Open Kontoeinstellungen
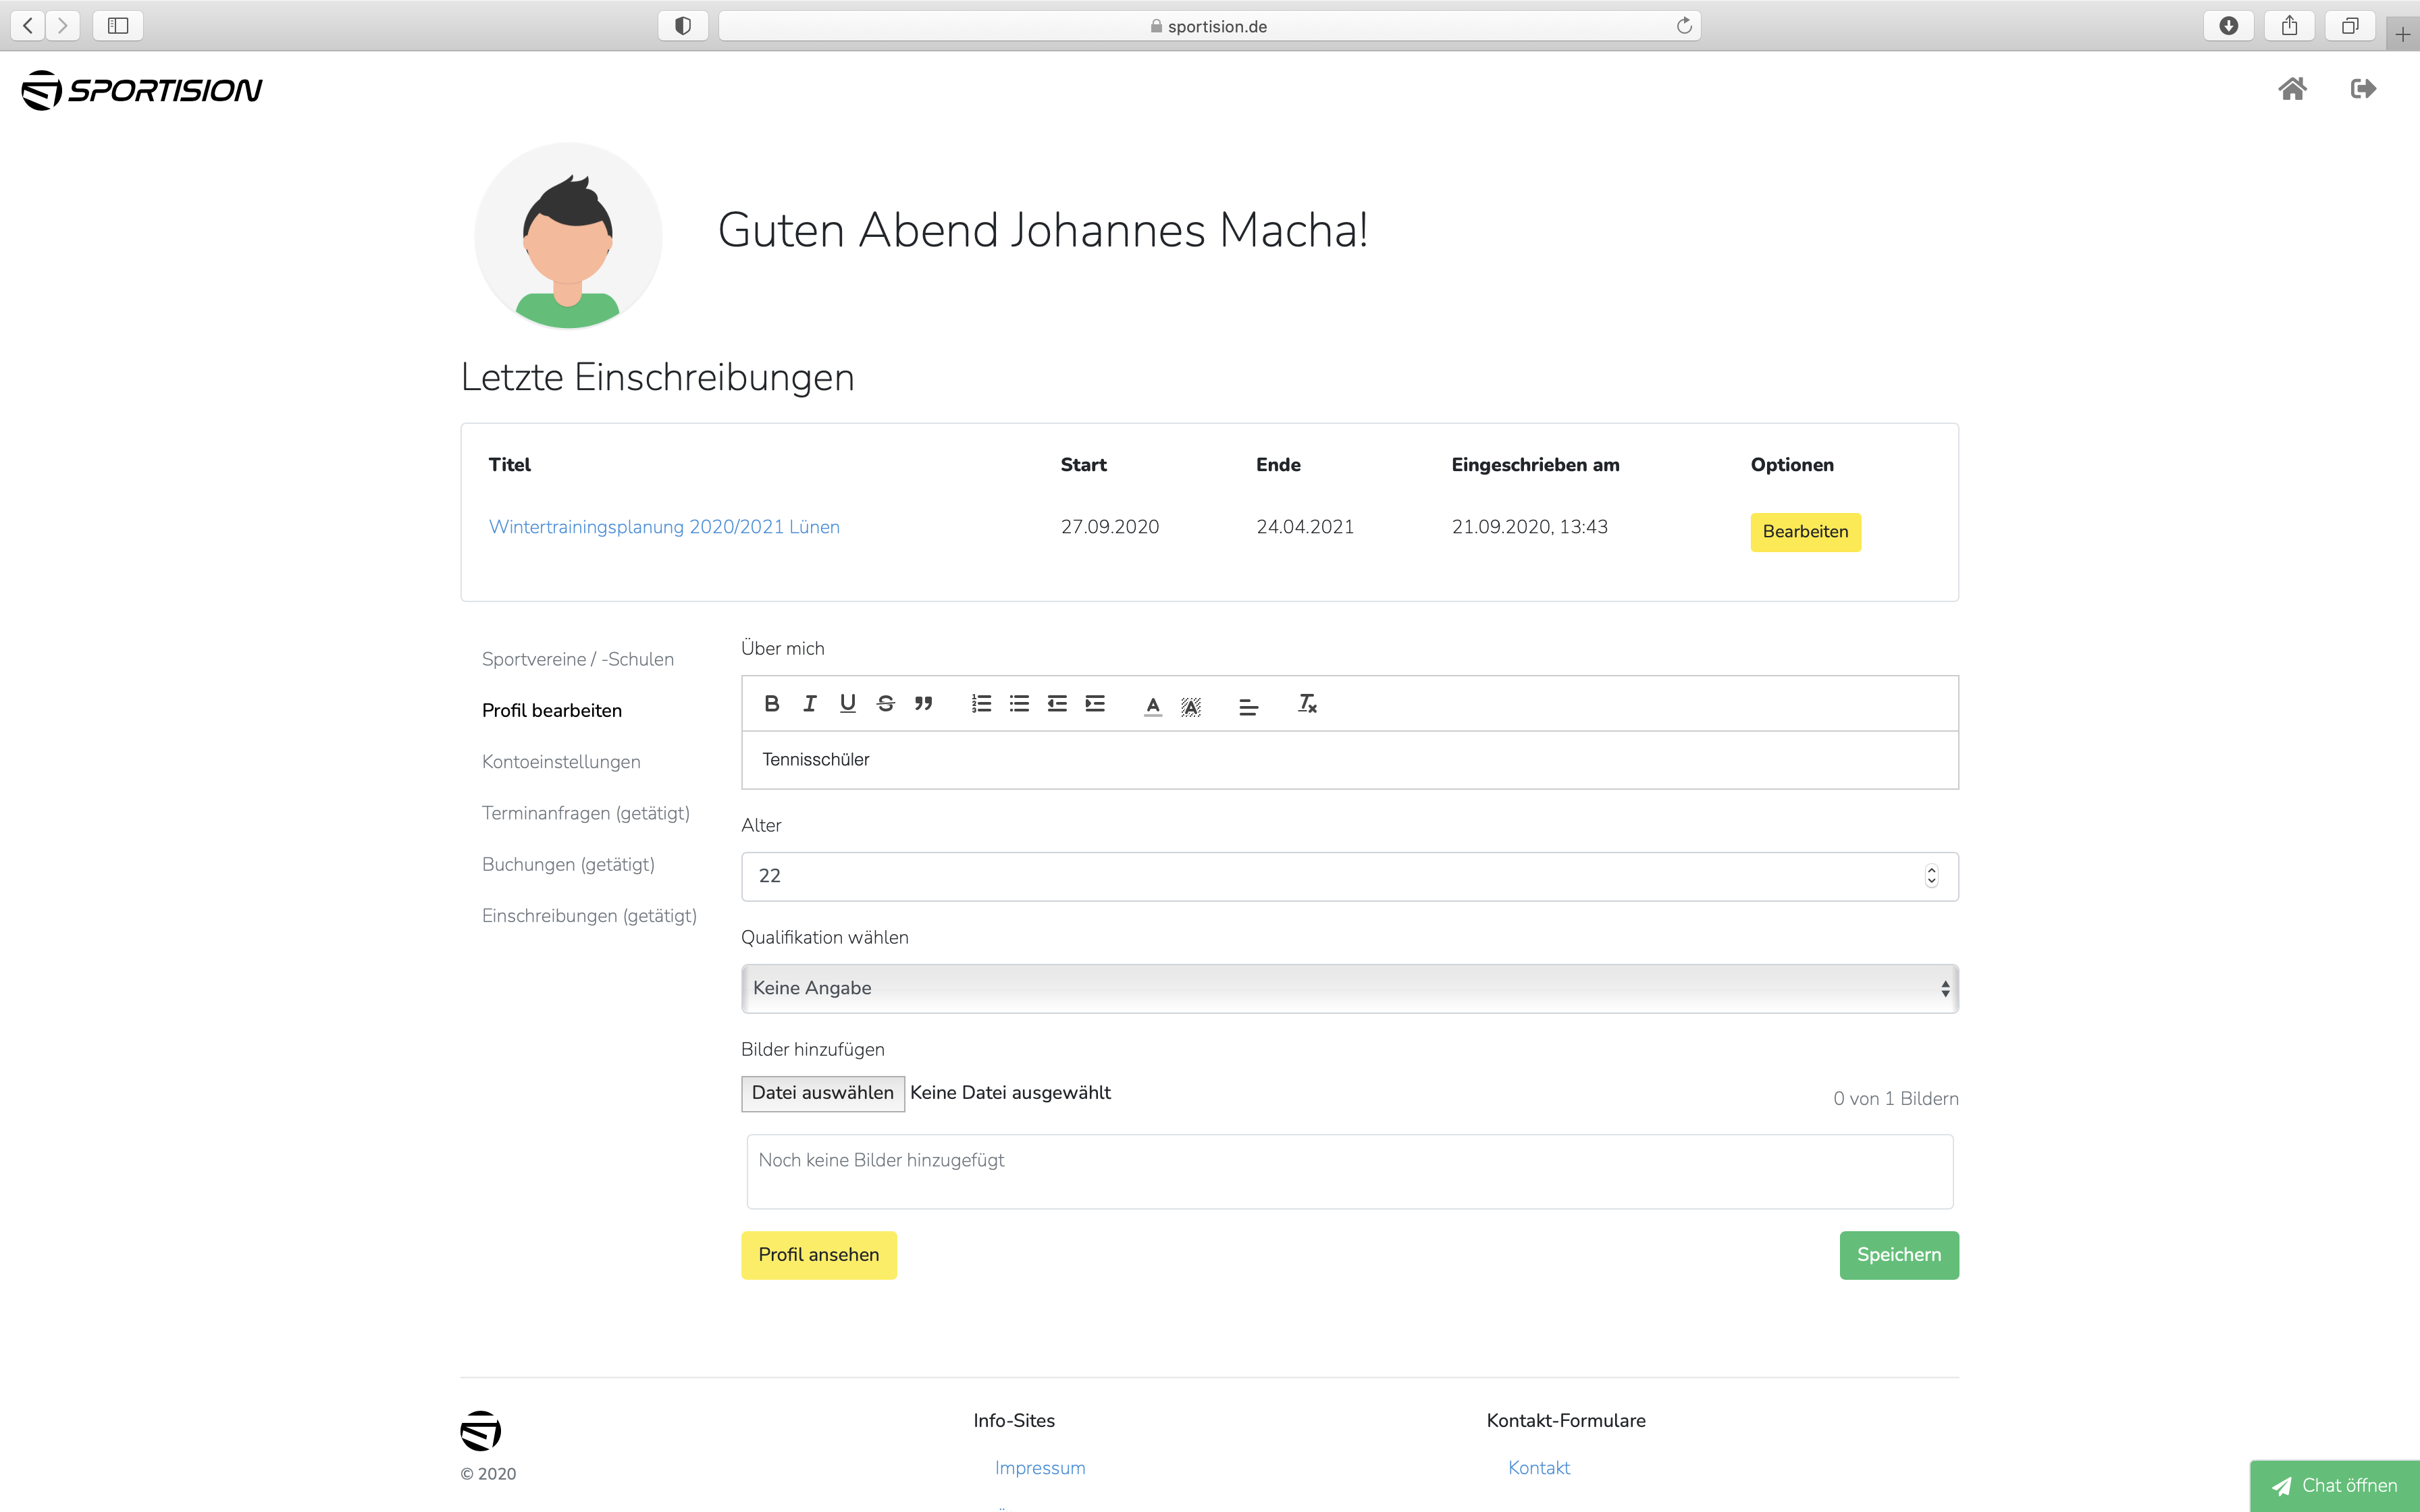 coord(560,762)
